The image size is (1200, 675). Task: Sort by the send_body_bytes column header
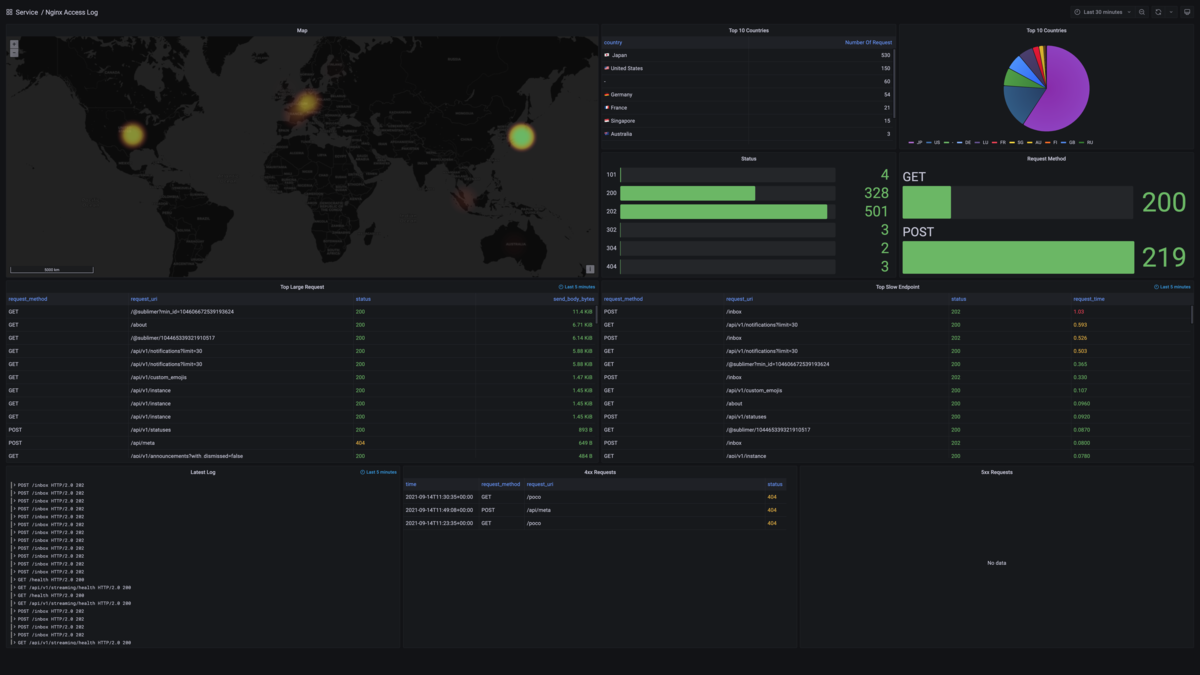(x=574, y=299)
